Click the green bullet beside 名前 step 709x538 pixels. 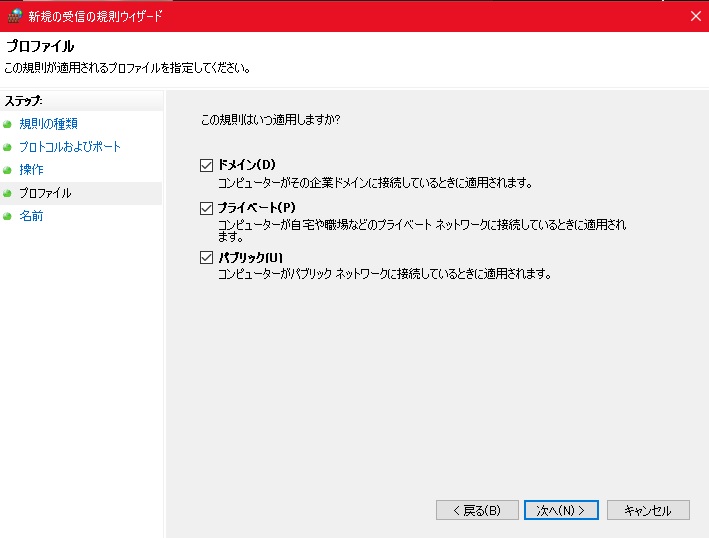[x=8, y=216]
